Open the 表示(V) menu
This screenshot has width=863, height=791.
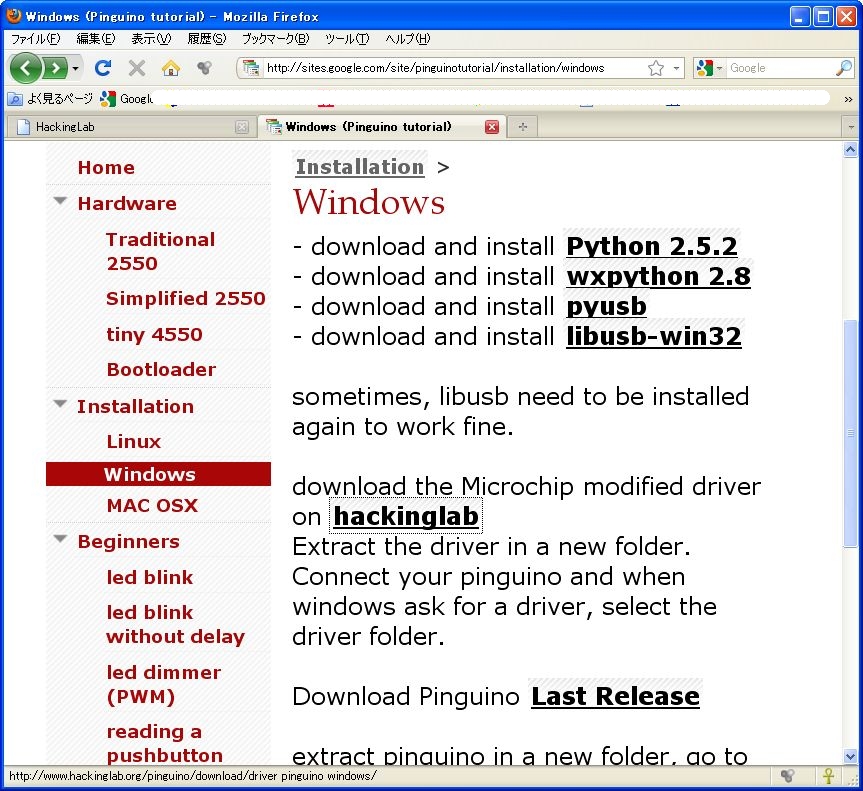pyautogui.click(x=151, y=39)
